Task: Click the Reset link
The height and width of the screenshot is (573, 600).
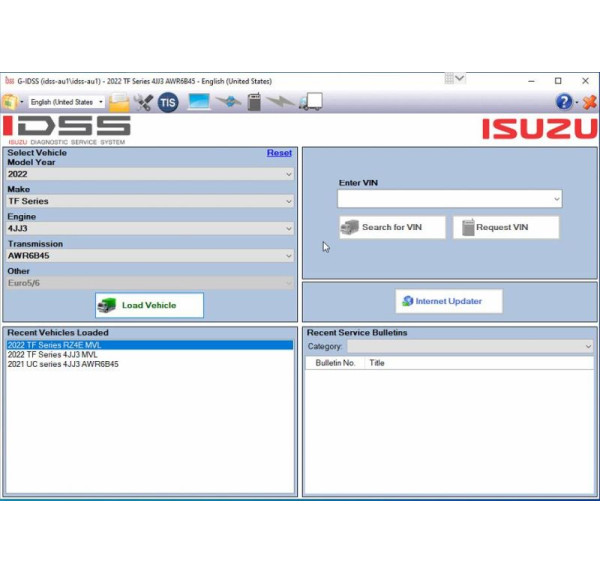Action: (x=279, y=153)
